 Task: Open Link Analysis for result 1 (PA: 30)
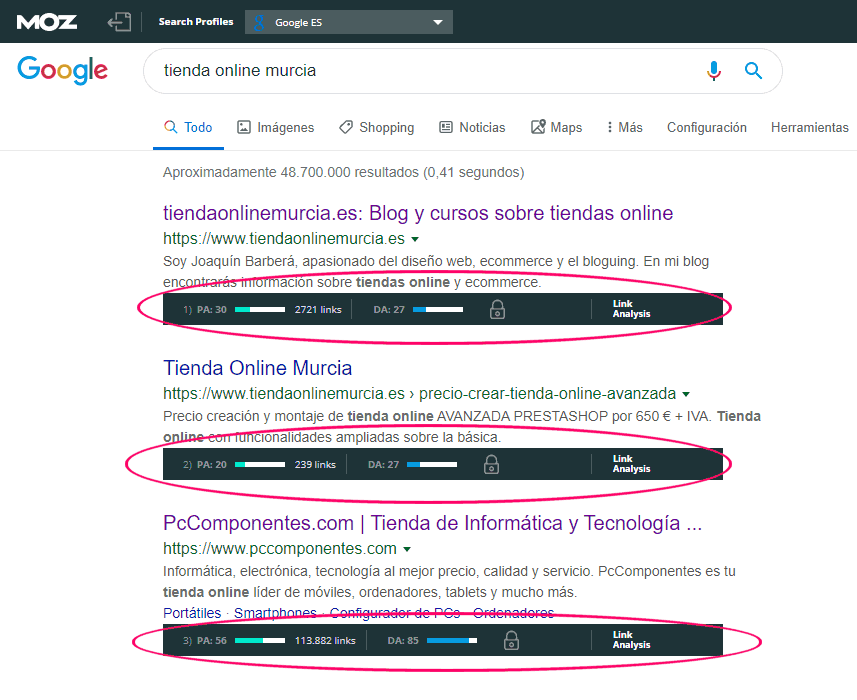[x=631, y=309]
